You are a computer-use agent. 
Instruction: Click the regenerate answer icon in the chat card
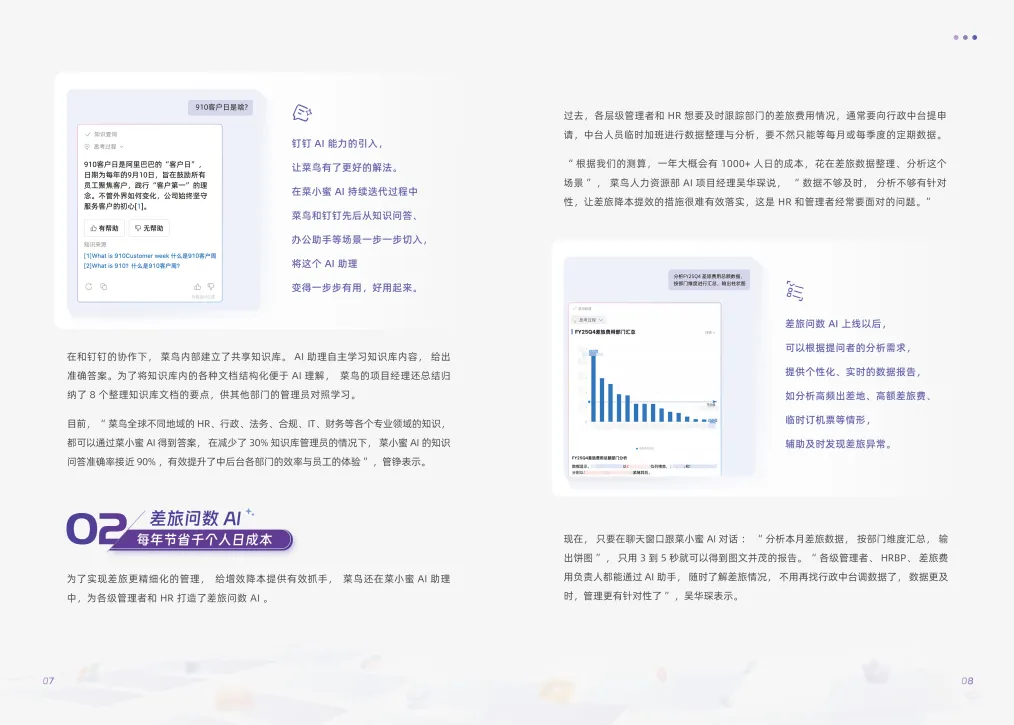coord(88,286)
